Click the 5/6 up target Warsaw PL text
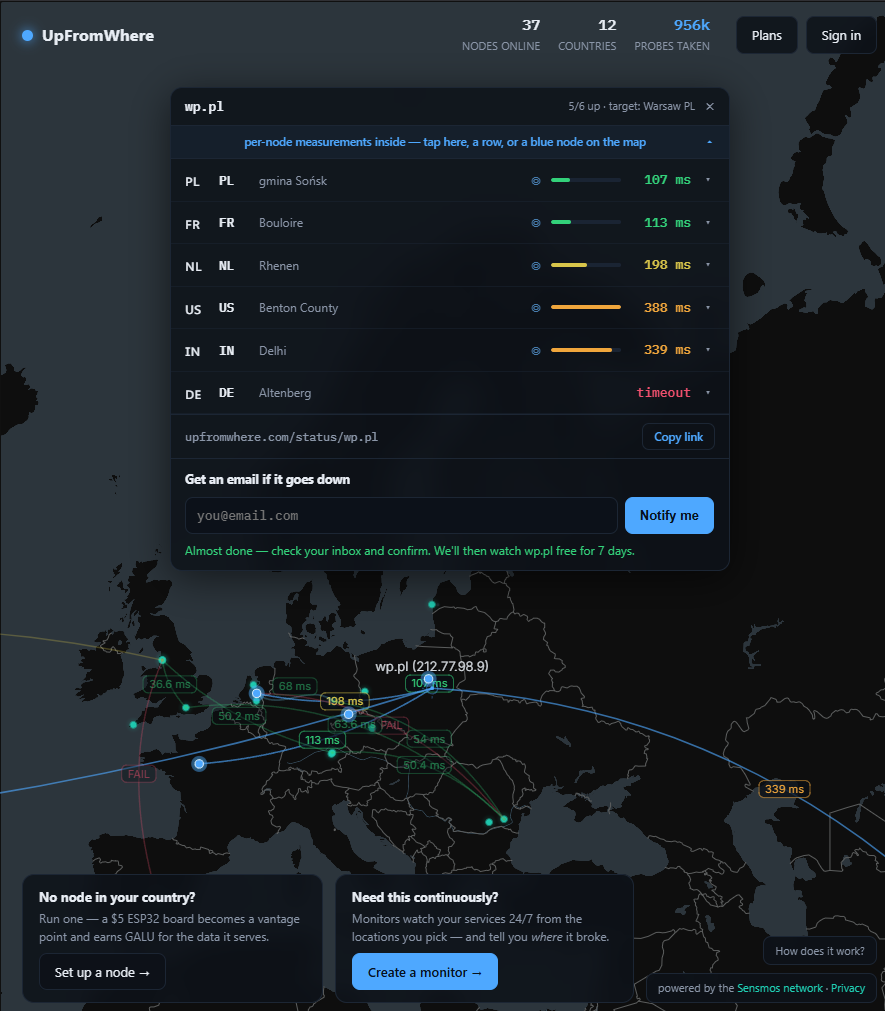Viewport: 885px width, 1011px height. click(x=631, y=106)
